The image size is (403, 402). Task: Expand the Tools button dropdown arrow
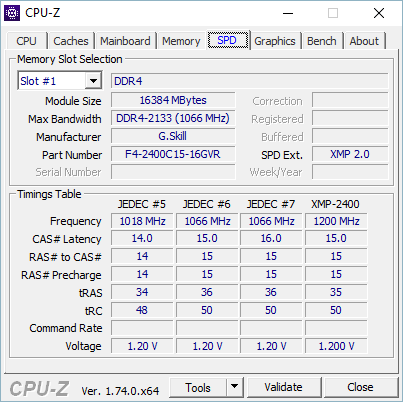tap(235, 387)
